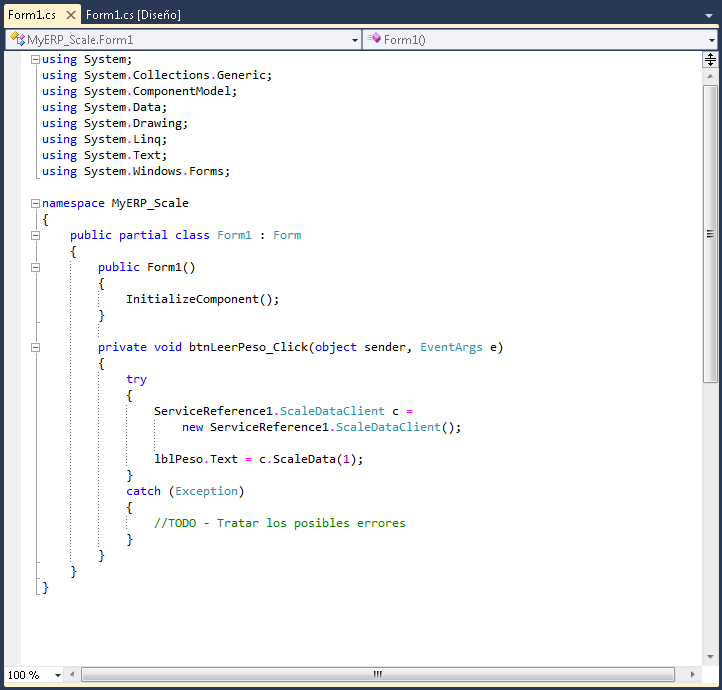Click the btnLeerPeso_Click method name
Image resolution: width=722 pixels, height=690 pixels.
(x=248, y=347)
